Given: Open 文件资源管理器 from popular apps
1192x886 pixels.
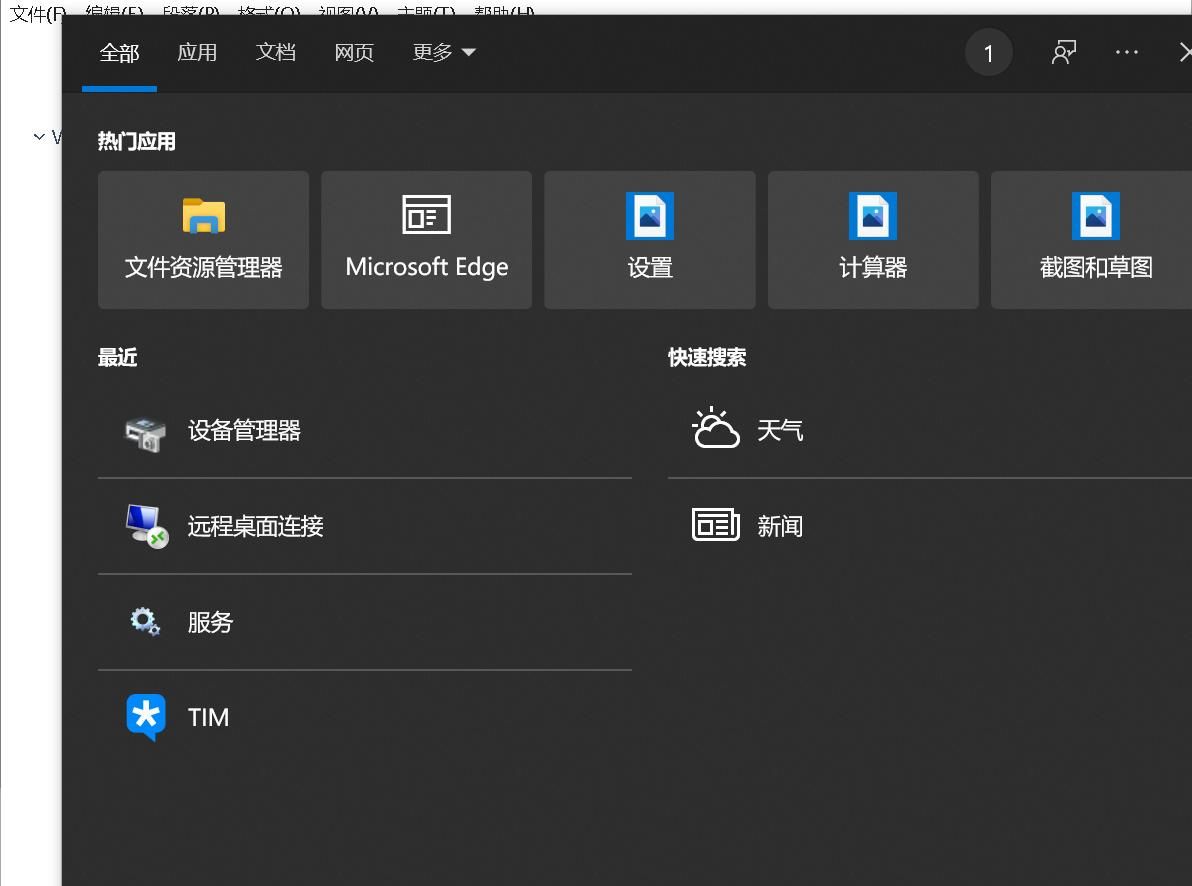Looking at the screenshot, I should pos(203,240).
